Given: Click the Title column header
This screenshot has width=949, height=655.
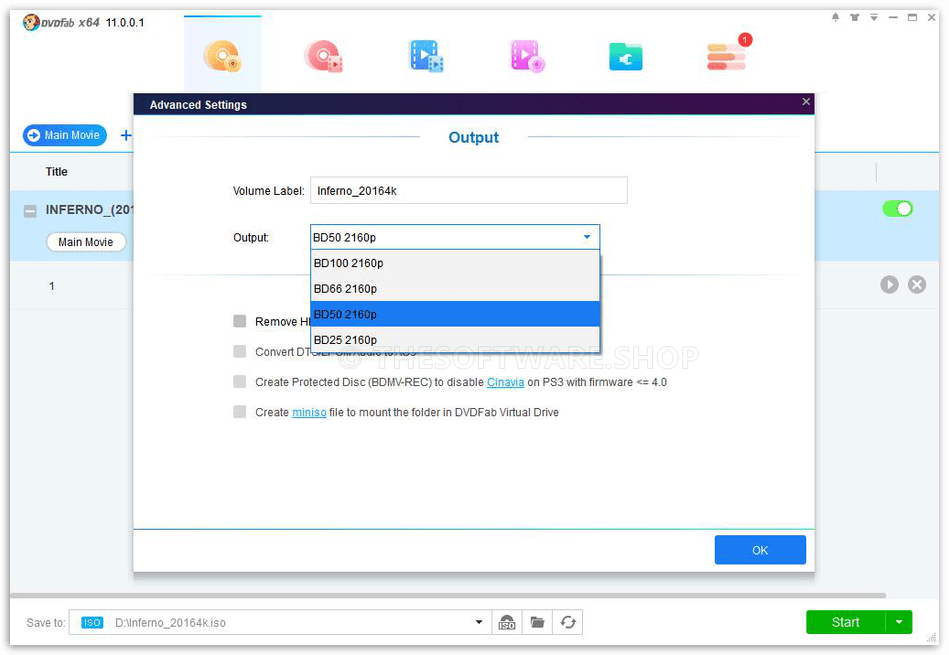Looking at the screenshot, I should [56, 172].
